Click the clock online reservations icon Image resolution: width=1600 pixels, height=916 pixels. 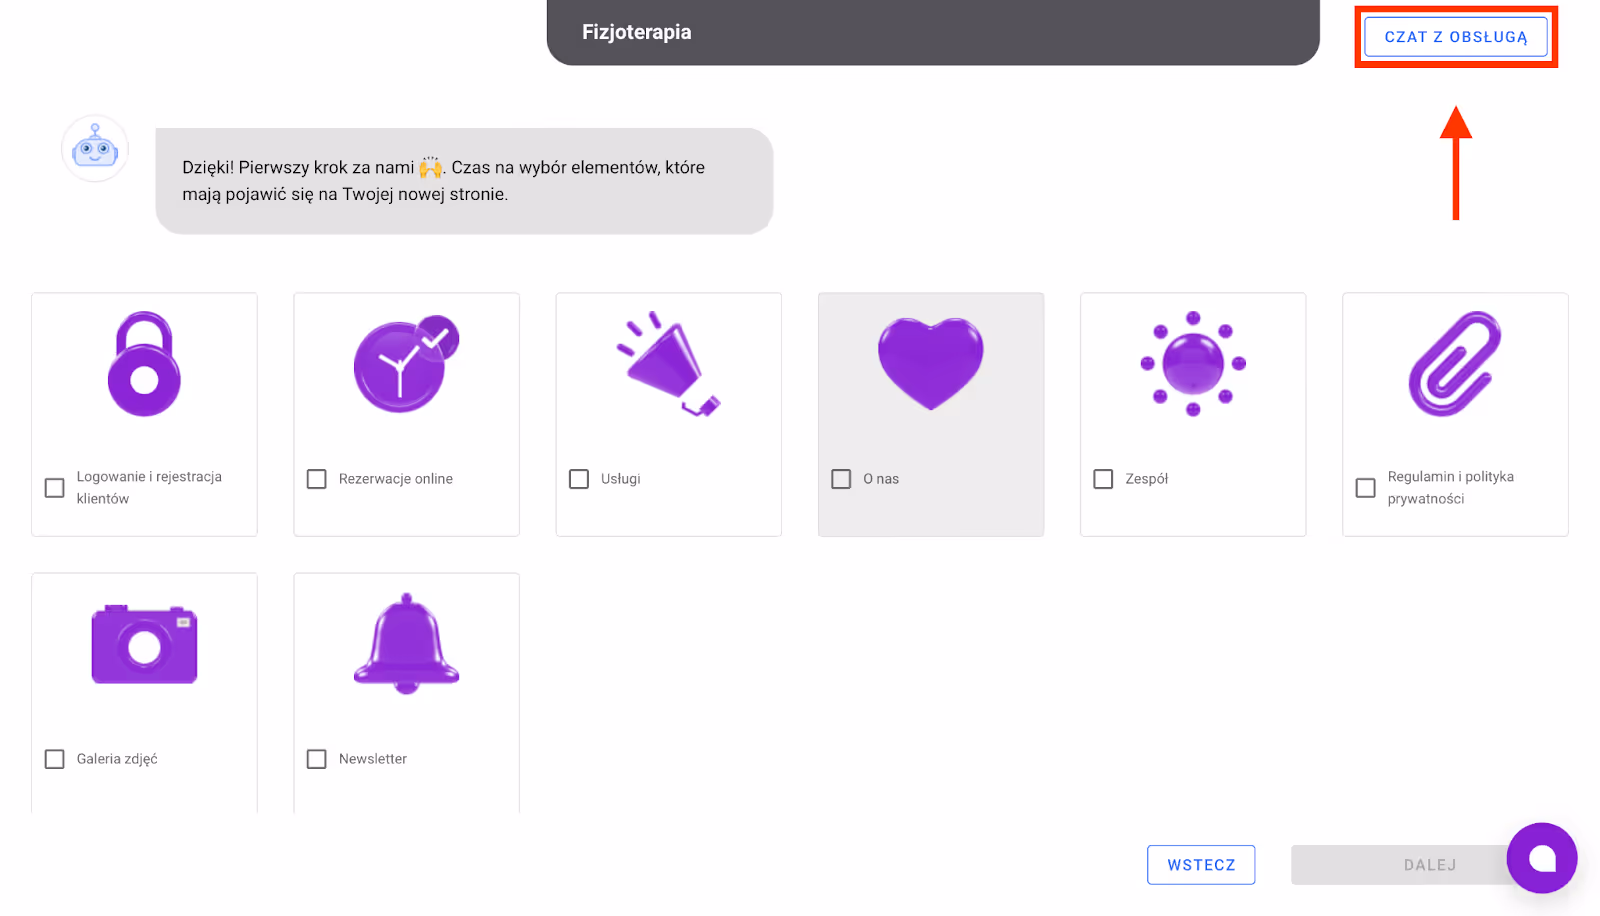[x=405, y=364]
